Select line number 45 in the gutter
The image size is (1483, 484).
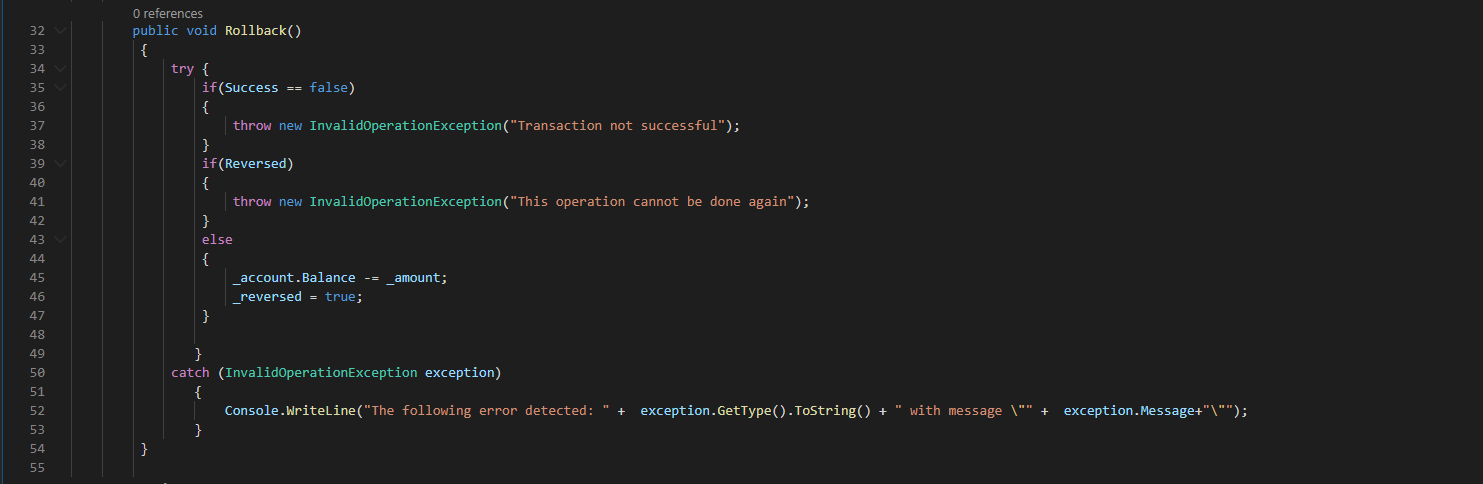click(37, 277)
